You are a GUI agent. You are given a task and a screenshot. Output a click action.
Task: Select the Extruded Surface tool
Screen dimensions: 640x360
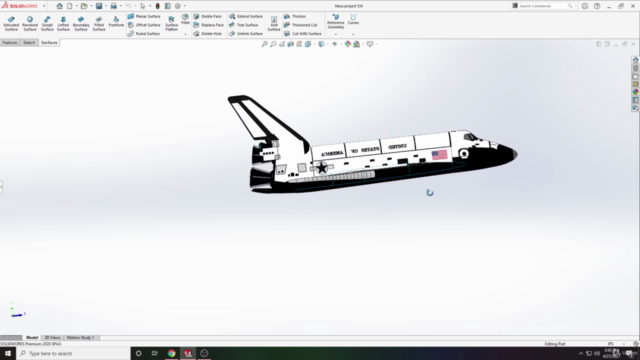pyautogui.click(x=11, y=24)
